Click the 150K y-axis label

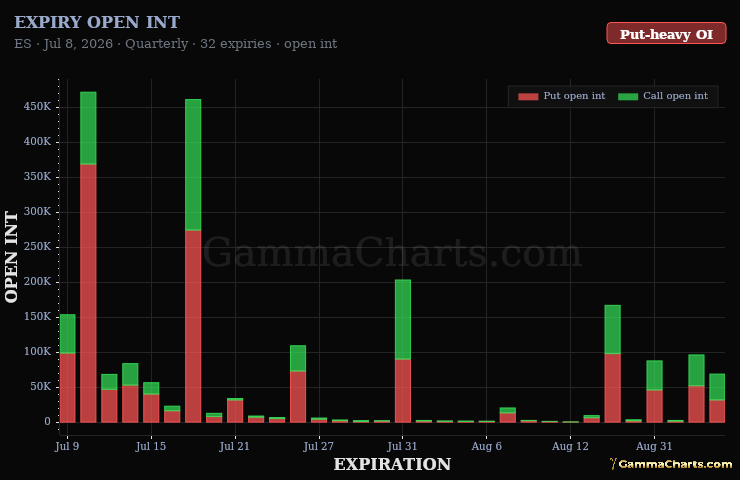pyautogui.click(x=37, y=317)
